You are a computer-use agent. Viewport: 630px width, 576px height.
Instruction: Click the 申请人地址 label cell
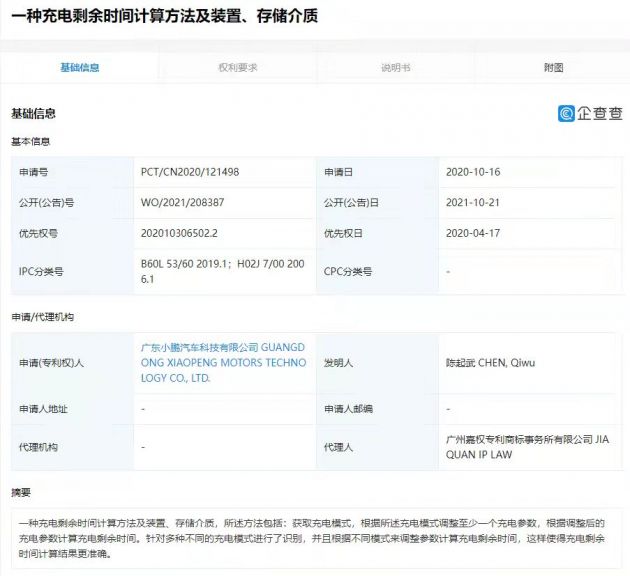click(72, 409)
